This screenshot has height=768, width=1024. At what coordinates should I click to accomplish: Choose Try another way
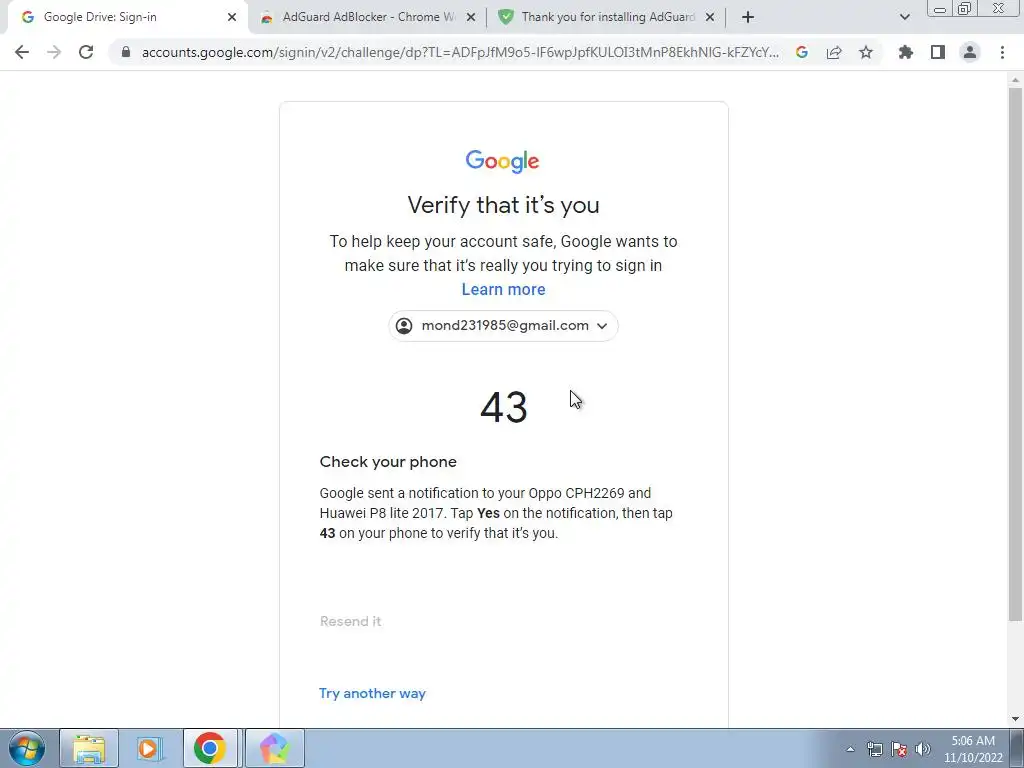(x=372, y=694)
